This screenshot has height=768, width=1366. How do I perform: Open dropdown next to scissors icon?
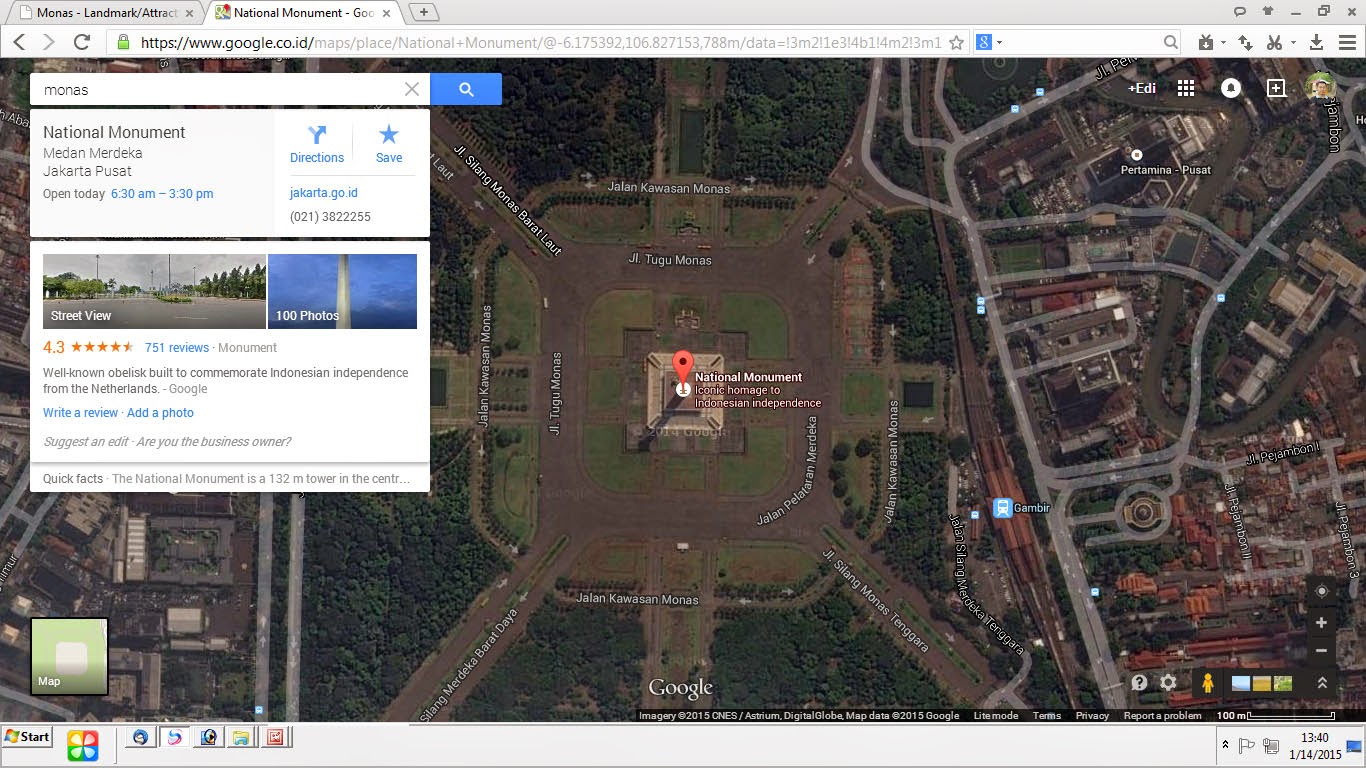click(x=1293, y=43)
